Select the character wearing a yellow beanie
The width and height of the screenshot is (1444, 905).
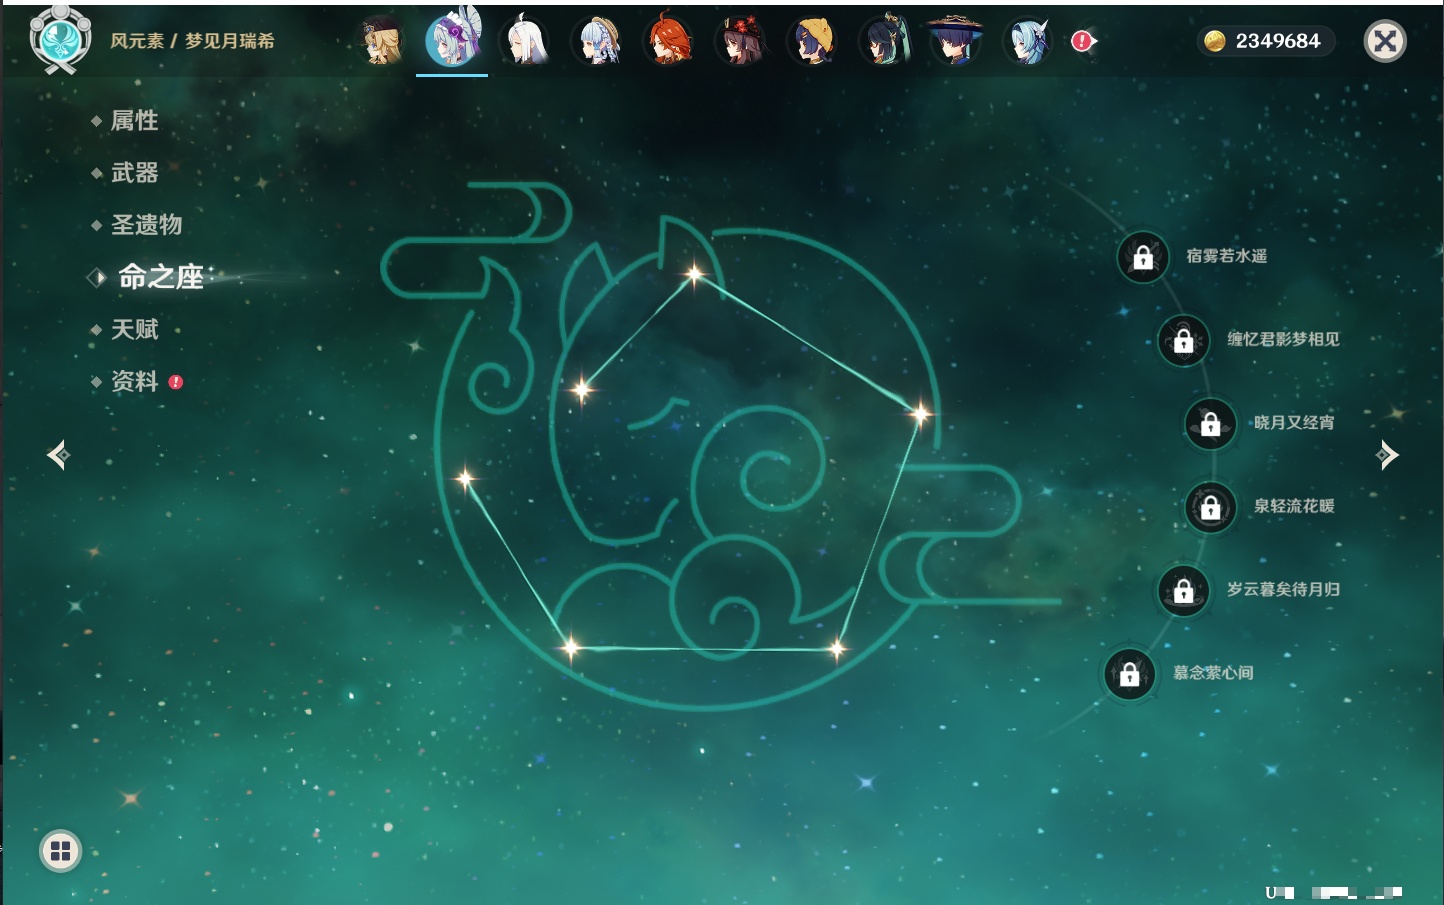coord(812,42)
